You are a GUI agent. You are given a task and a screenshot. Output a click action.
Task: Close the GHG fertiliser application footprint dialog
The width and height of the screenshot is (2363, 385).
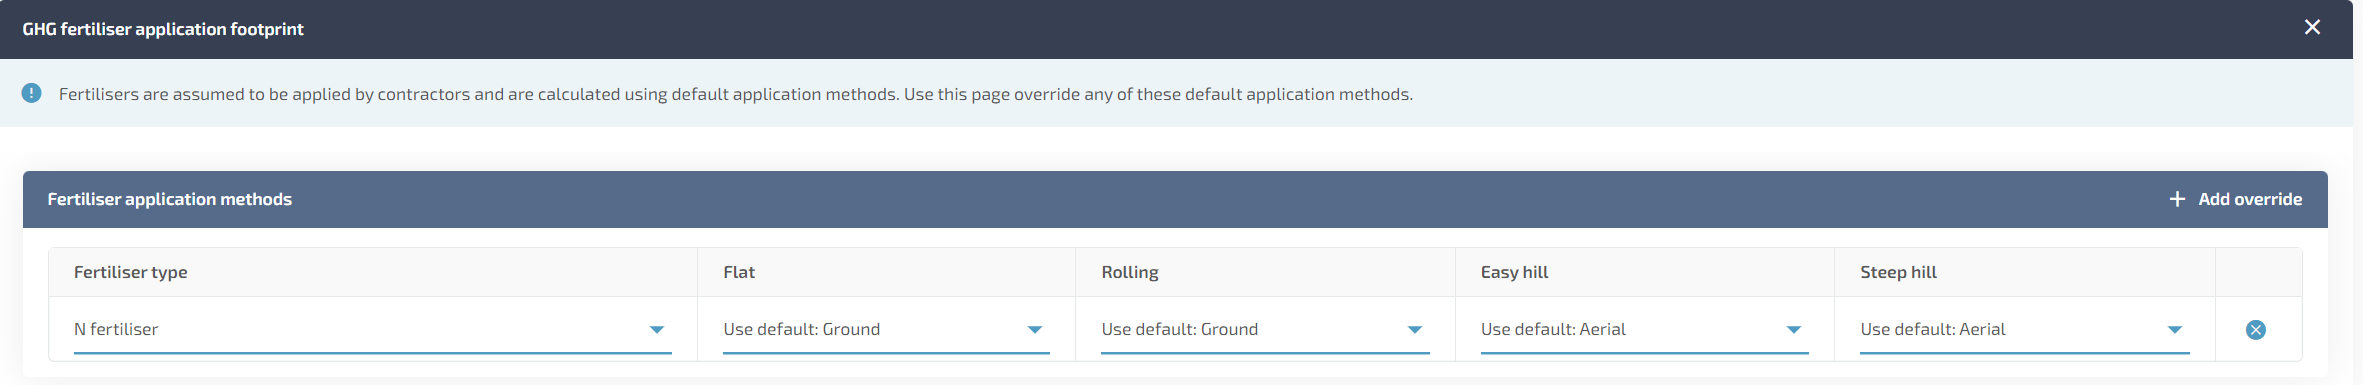click(x=2312, y=27)
